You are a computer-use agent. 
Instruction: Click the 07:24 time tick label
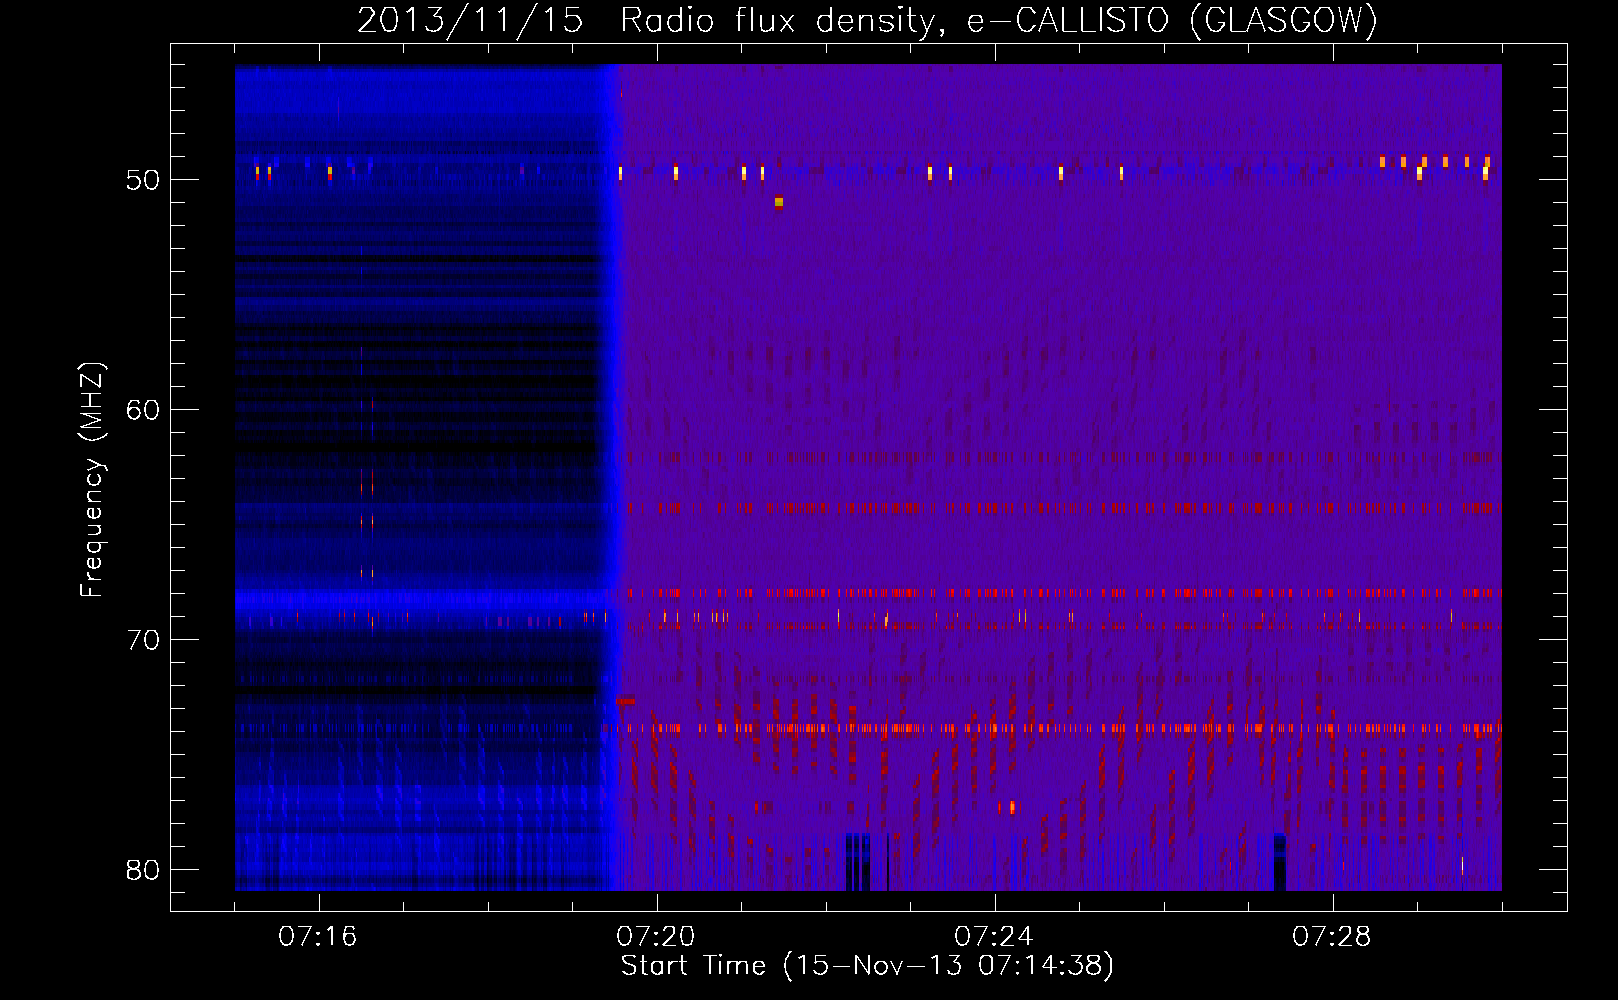(x=994, y=937)
